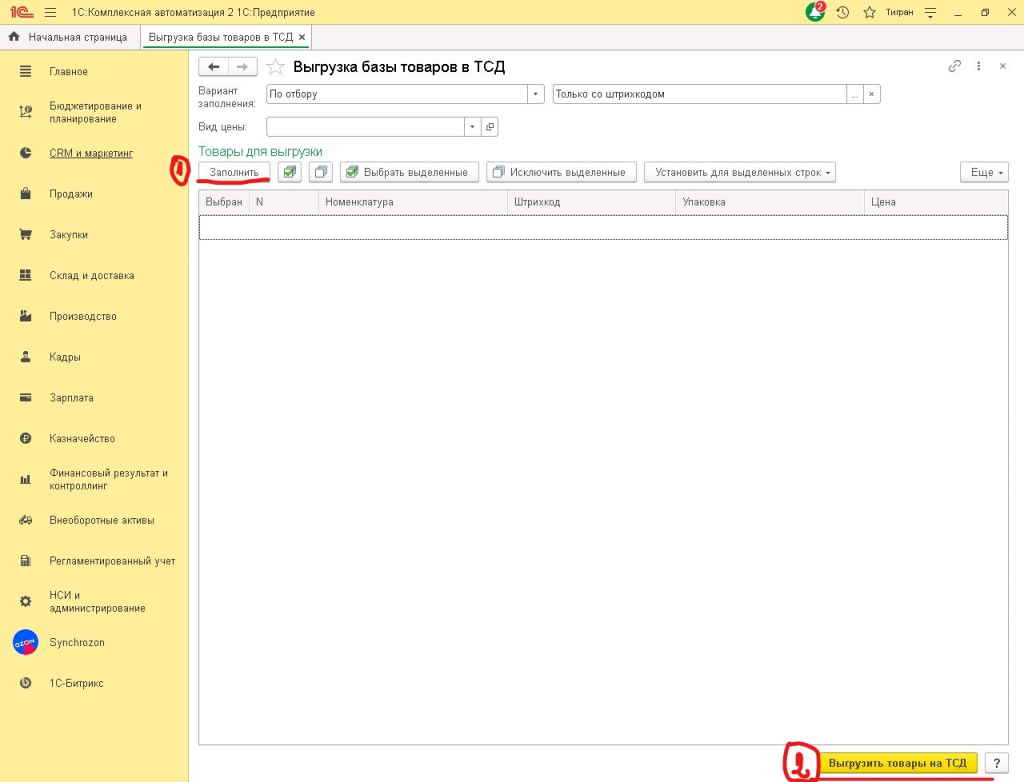Open the hamburger main menu icon

(x=50, y=12)
